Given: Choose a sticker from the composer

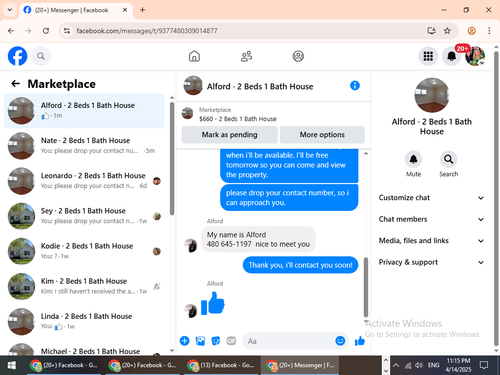Looking at the screenshot, I should point(216,341).
